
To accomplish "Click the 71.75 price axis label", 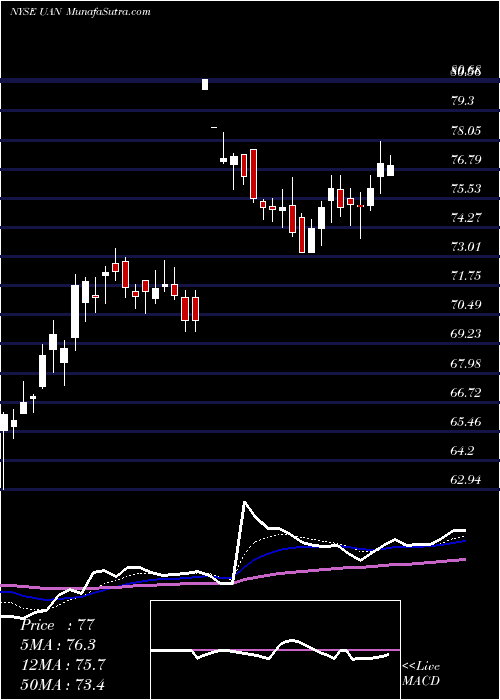I will tap(466, 276).
